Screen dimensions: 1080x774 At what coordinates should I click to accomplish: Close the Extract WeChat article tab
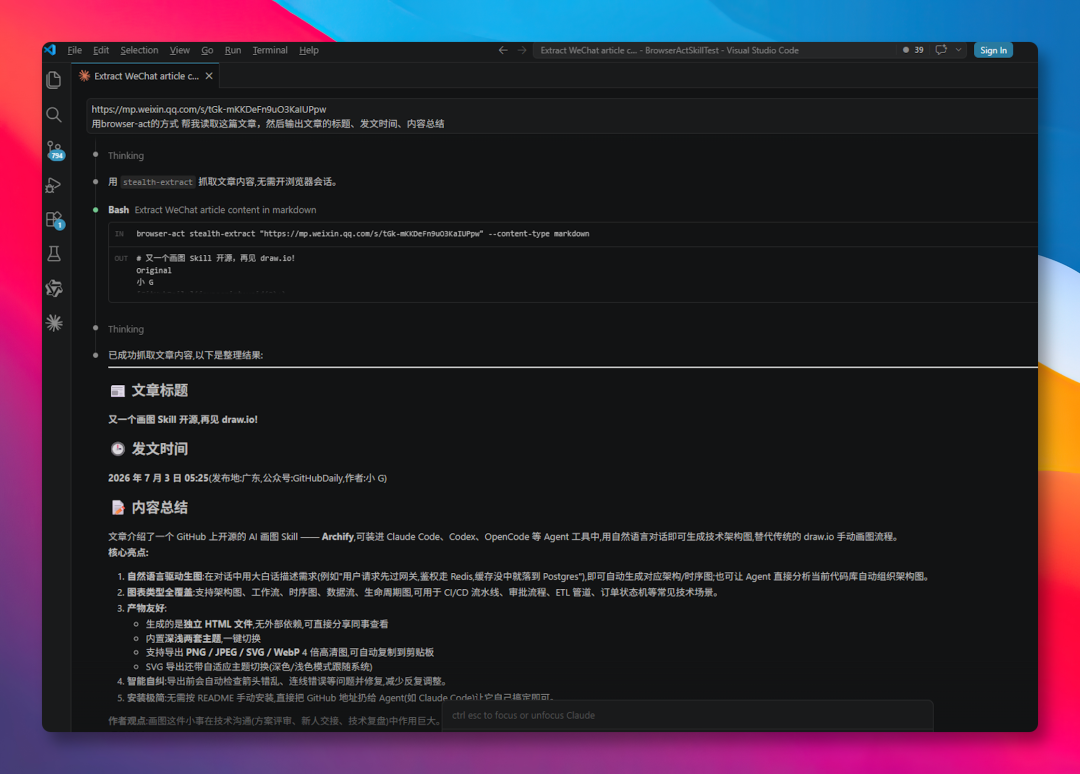(209, 76)
